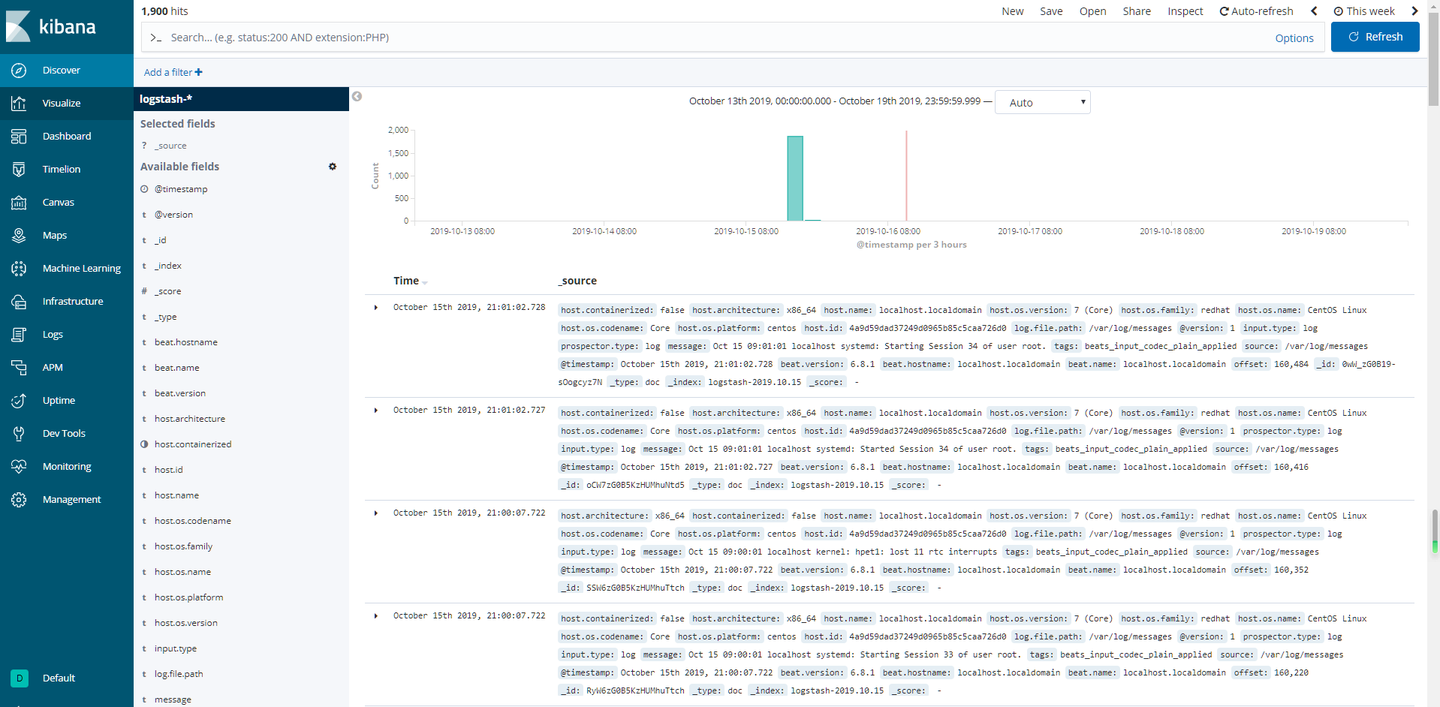Open the Timelion icon
Image resolution: width=1440 pixels, height=707 pixels.
(18, 169)
